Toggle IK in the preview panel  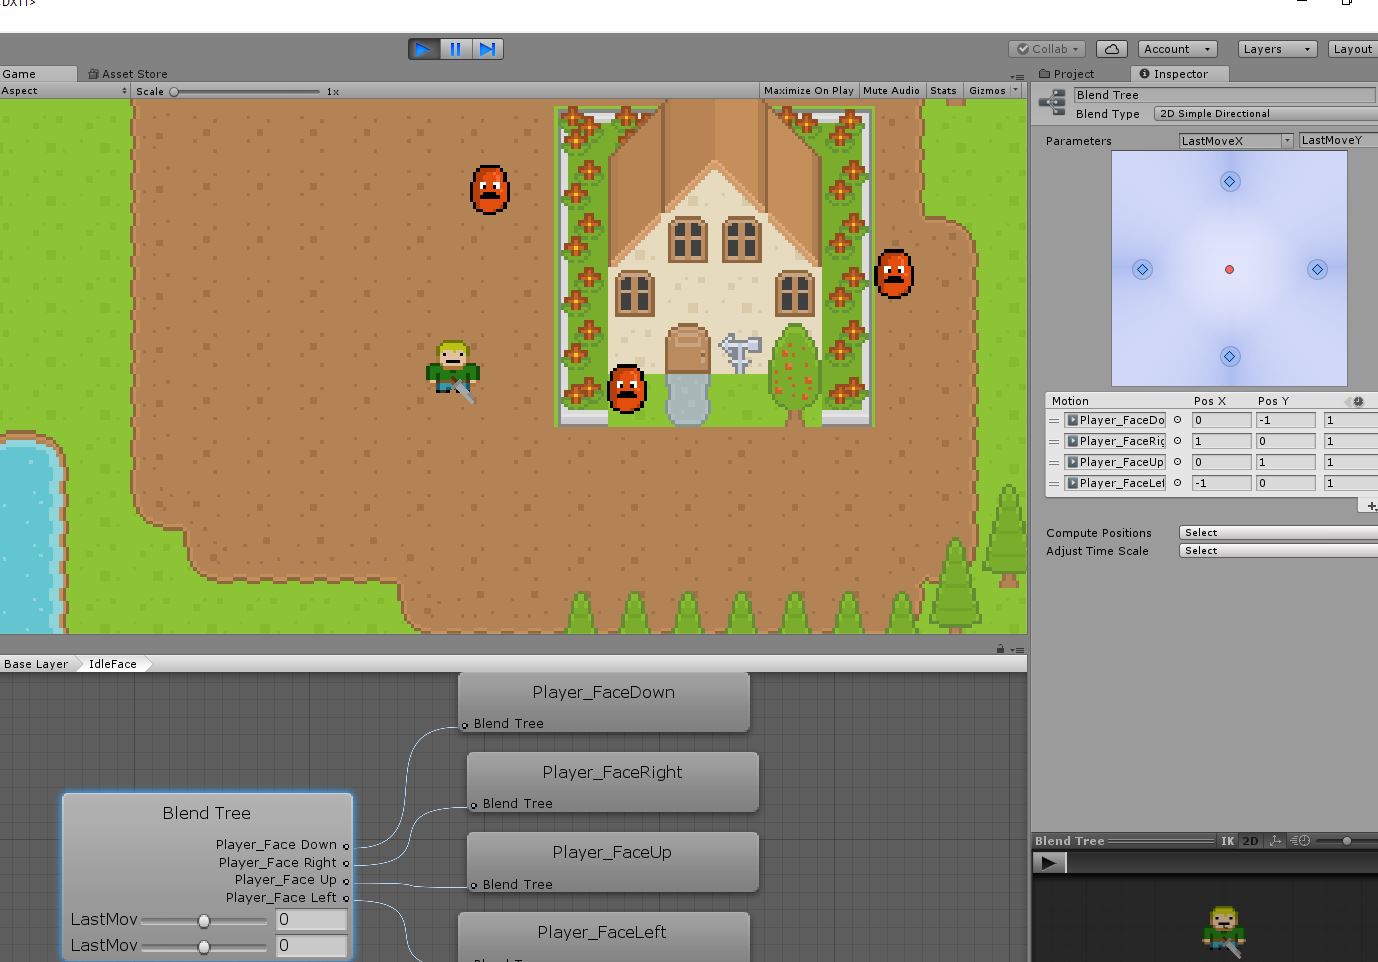point(1228,841)
